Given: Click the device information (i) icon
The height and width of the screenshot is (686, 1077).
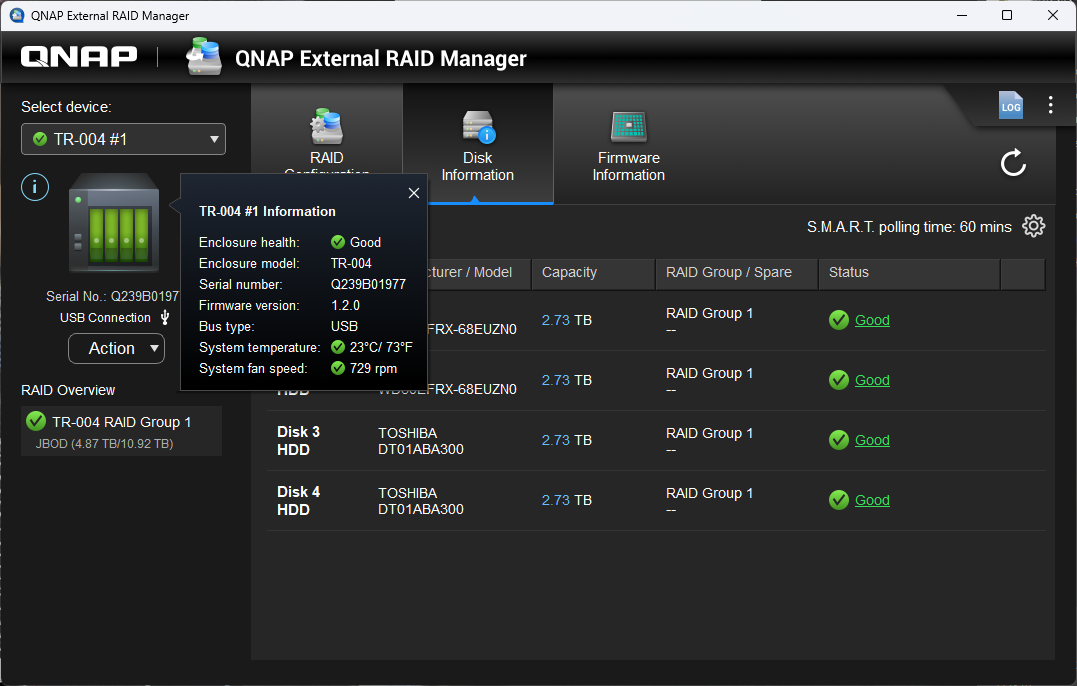Looking at the screenshot, I should click(x=35, y=187).
